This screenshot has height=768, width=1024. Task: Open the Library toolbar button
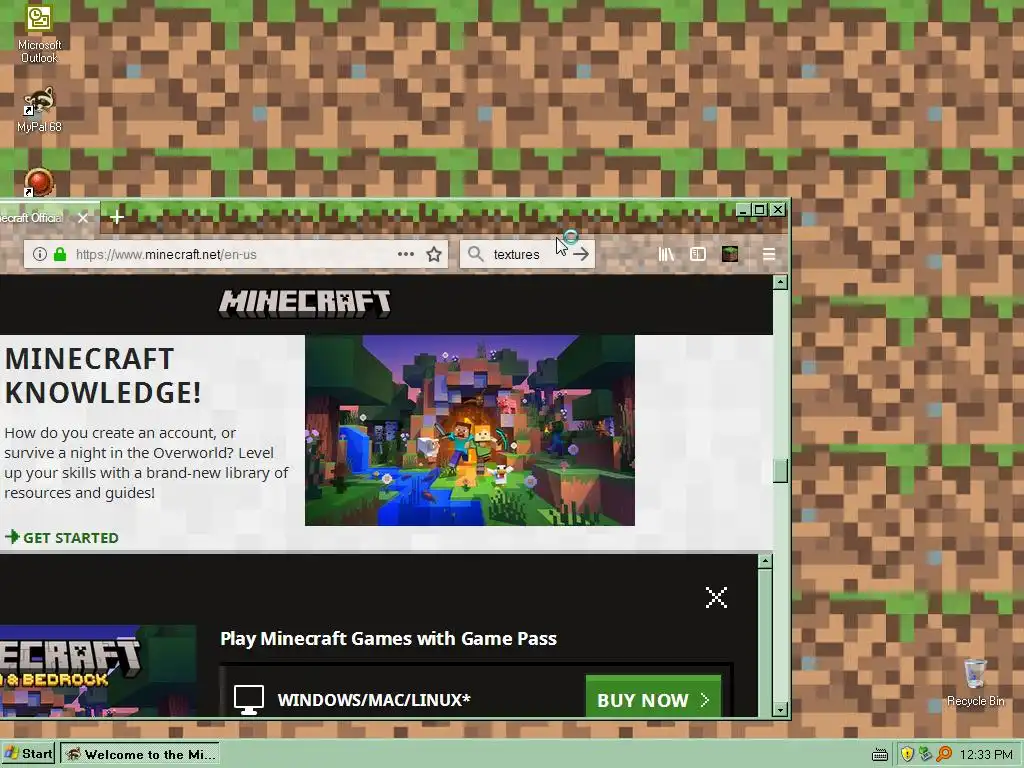click(x=666, y=254)
